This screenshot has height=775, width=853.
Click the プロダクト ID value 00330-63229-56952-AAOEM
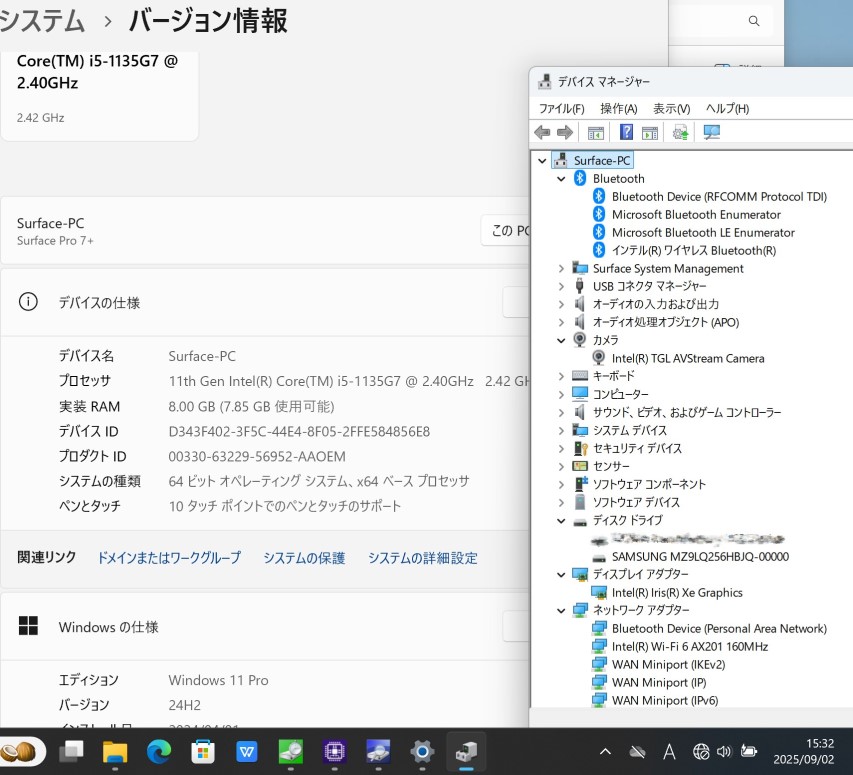257,456
